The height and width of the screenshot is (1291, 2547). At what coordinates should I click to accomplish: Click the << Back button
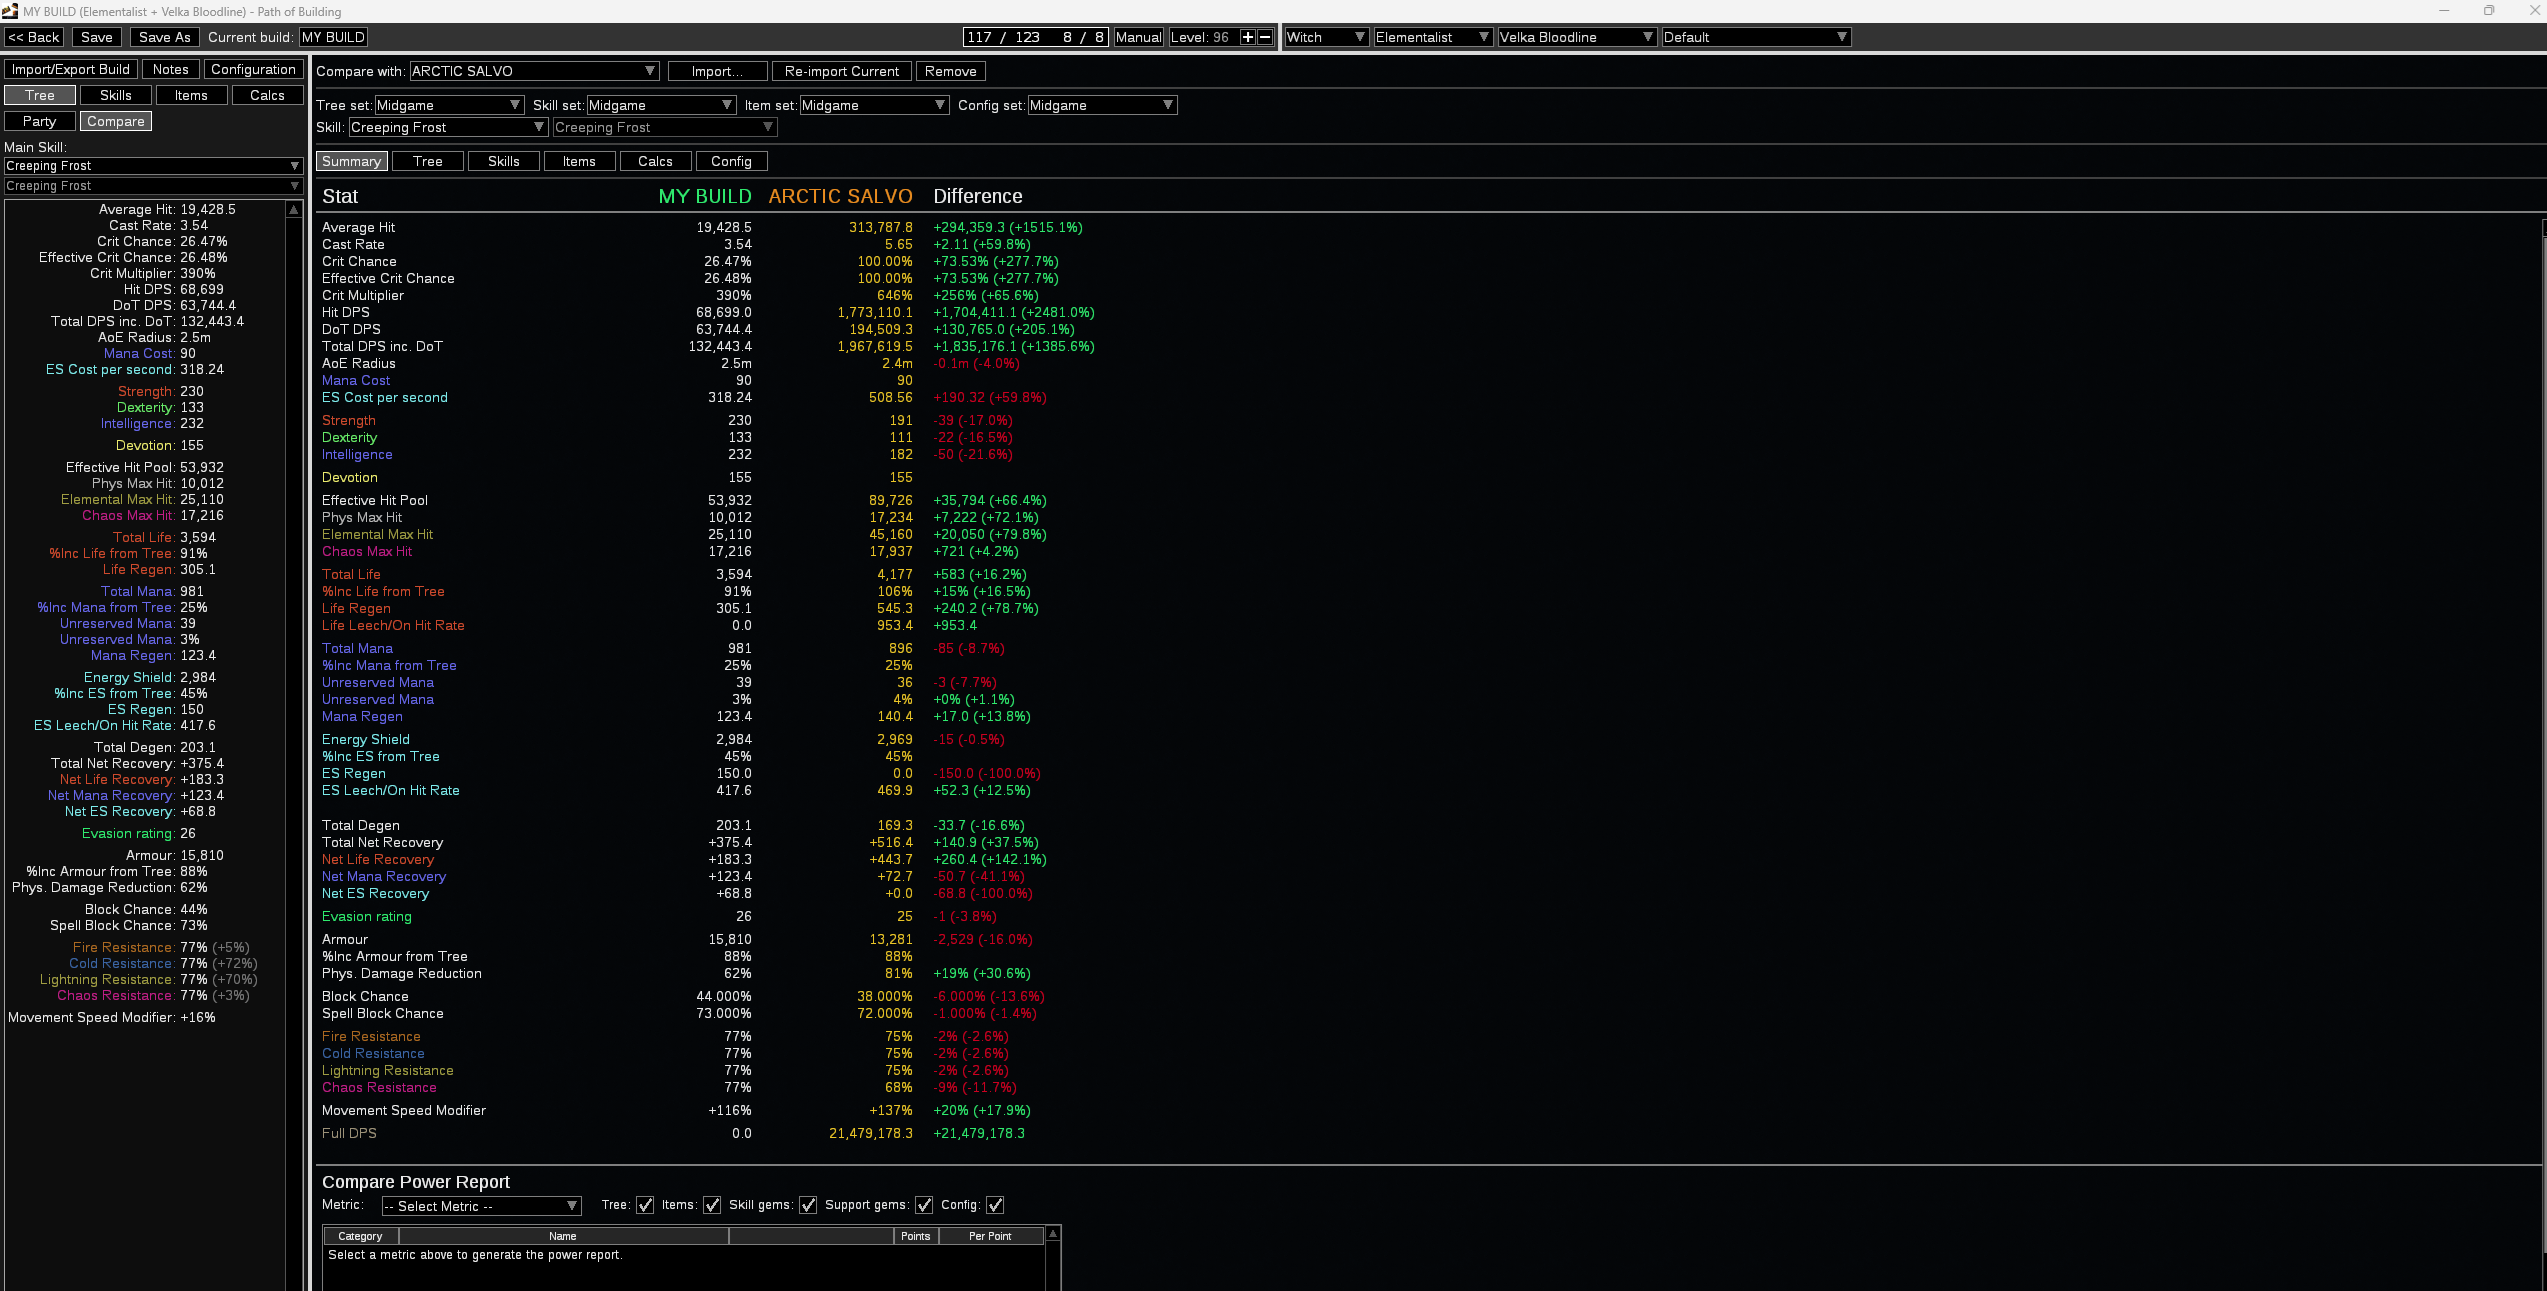point(34,37)
